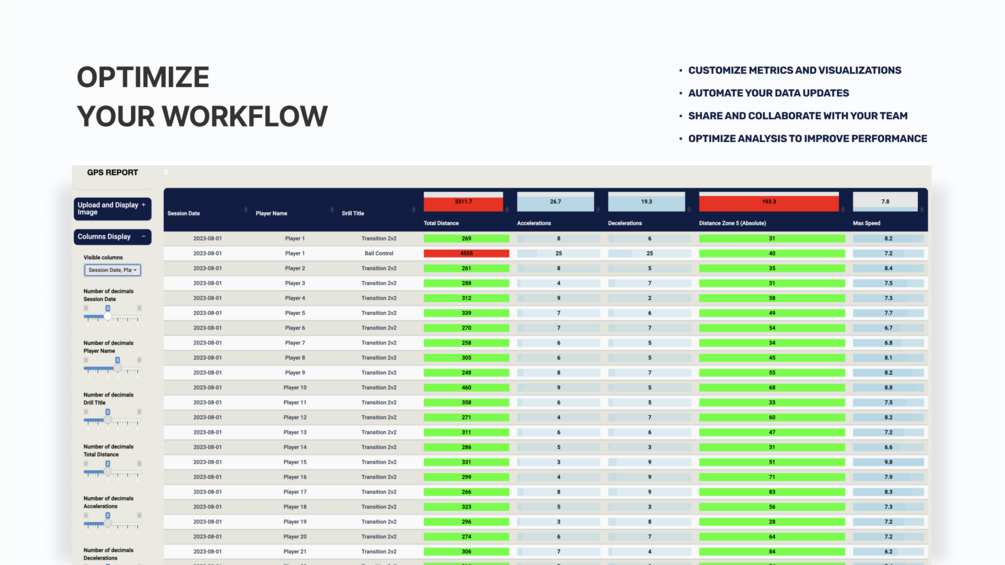Select the 'Player 8' name cell
The width and height of the screenshot is (1005, 565).
[x=295, y=358]
